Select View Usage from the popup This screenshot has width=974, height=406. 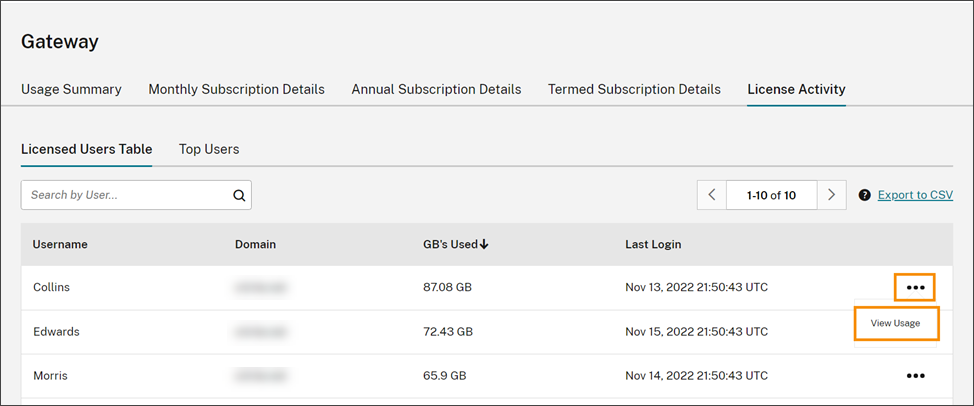(x=895, y=323)
